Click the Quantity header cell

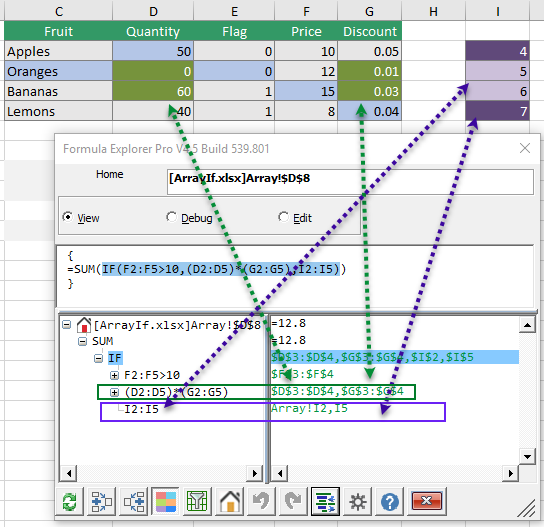click(153, 31)
